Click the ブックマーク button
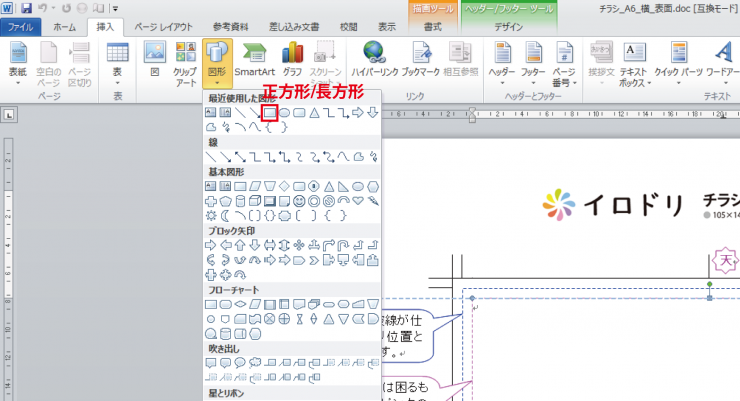The height and width of the screenshot is (401, 740). pyautogui.click(x=420, y=59)
